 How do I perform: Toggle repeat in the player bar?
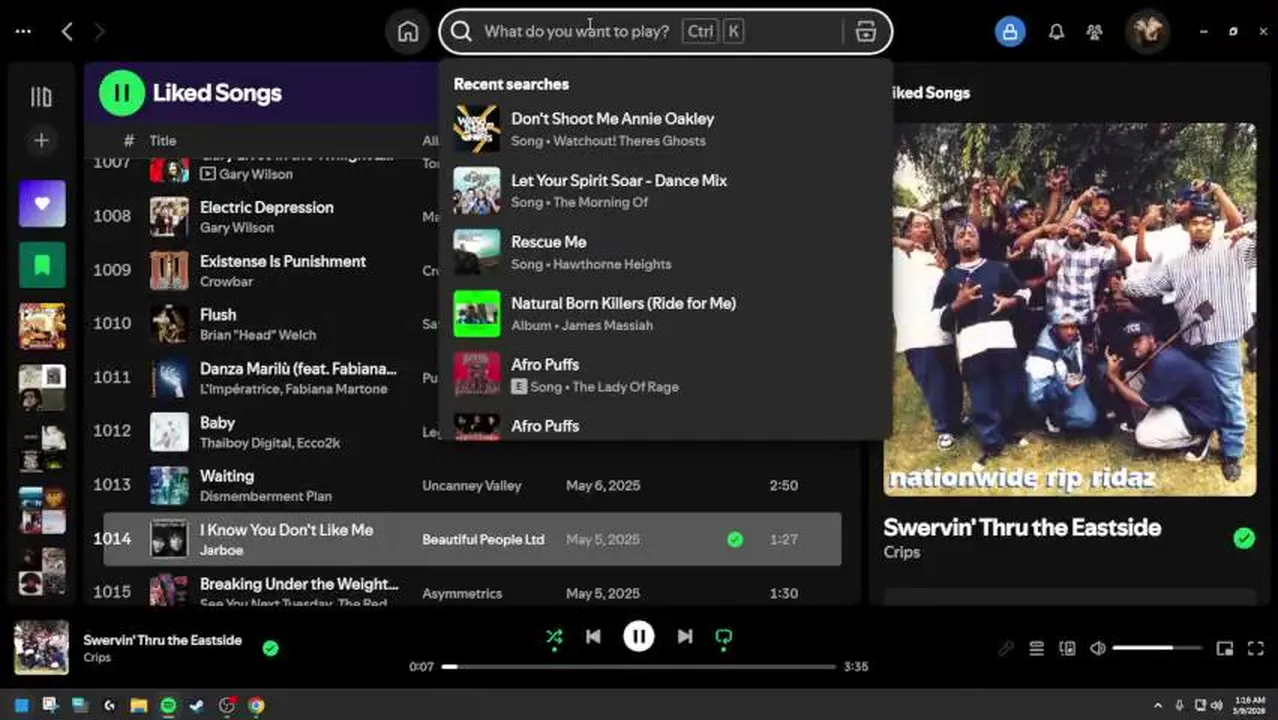pos(724,637)
